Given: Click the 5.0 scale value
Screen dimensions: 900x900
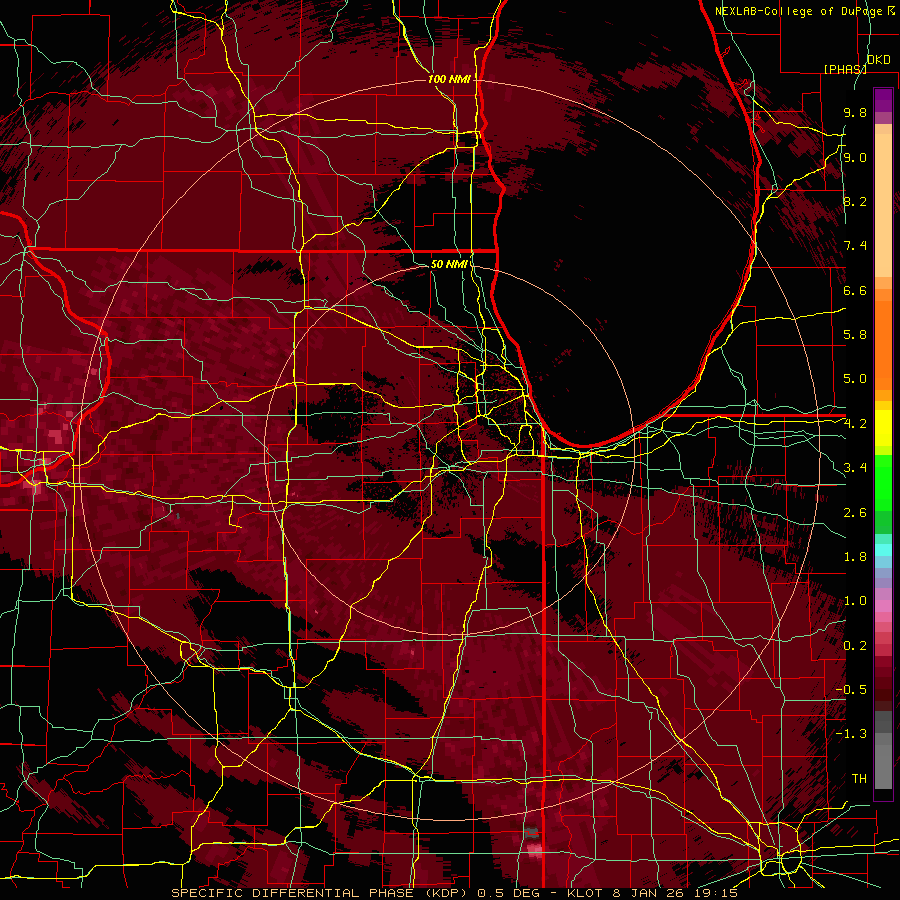Looking at the screenshot, I should coord(855,379).
